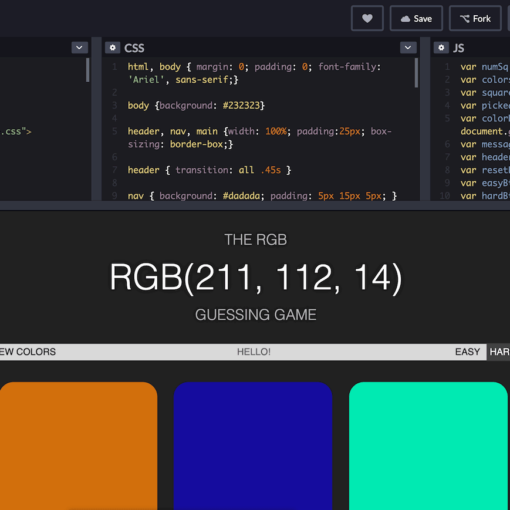Open JS panel settings gear

click(x=441, y=48)
